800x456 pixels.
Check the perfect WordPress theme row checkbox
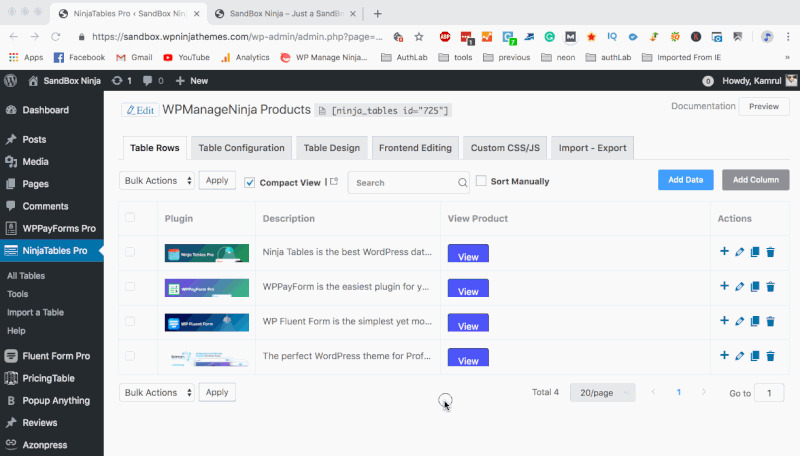[130, 356]
